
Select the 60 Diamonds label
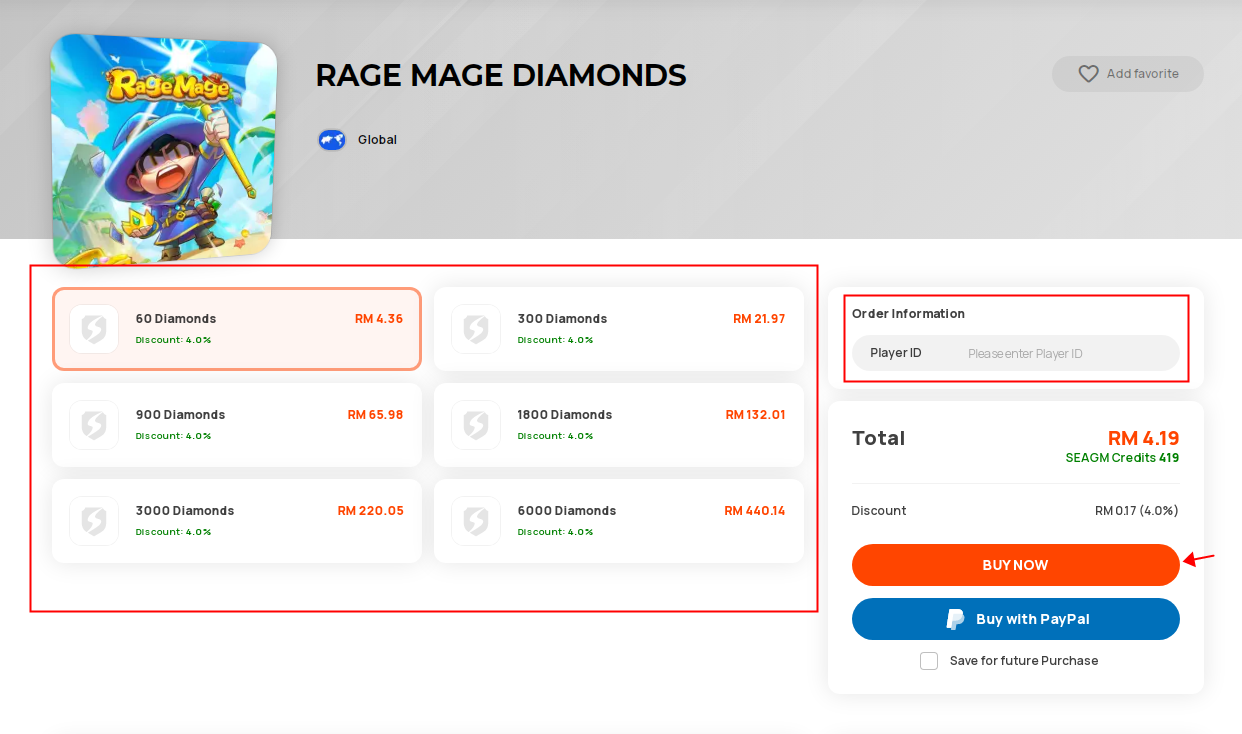(x=176, y=319)
